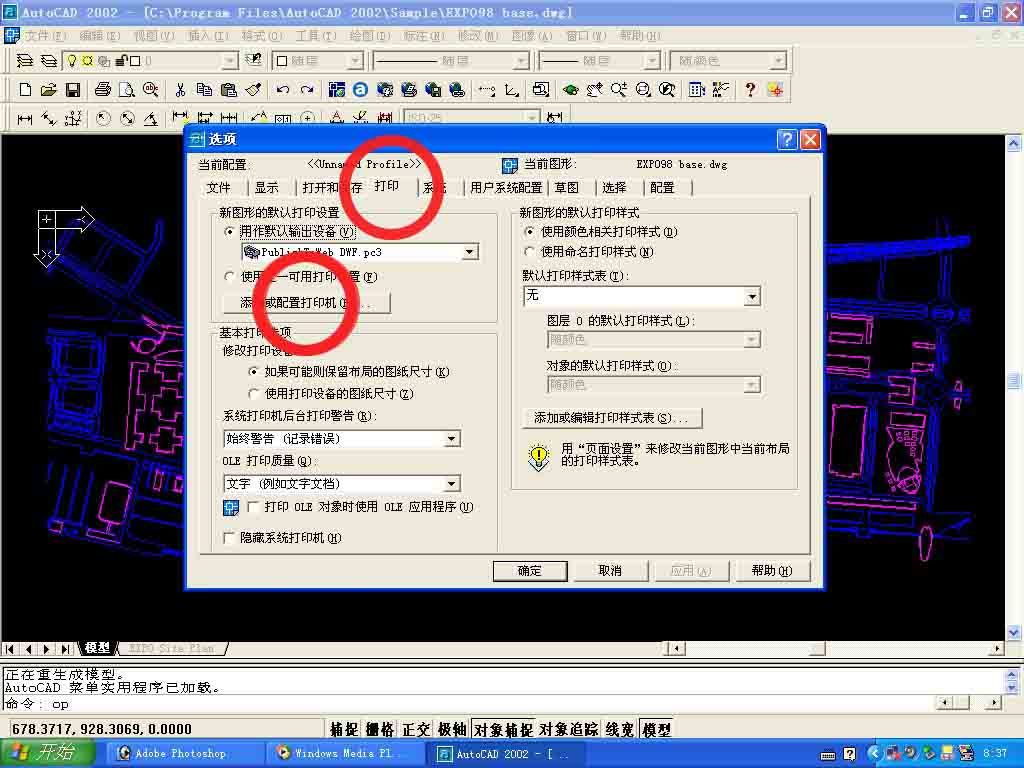Image resolution: width=1024 pixels, height=768 pixels.
Task: Select the 3D Orbit icon
Action: click(570, 89)
